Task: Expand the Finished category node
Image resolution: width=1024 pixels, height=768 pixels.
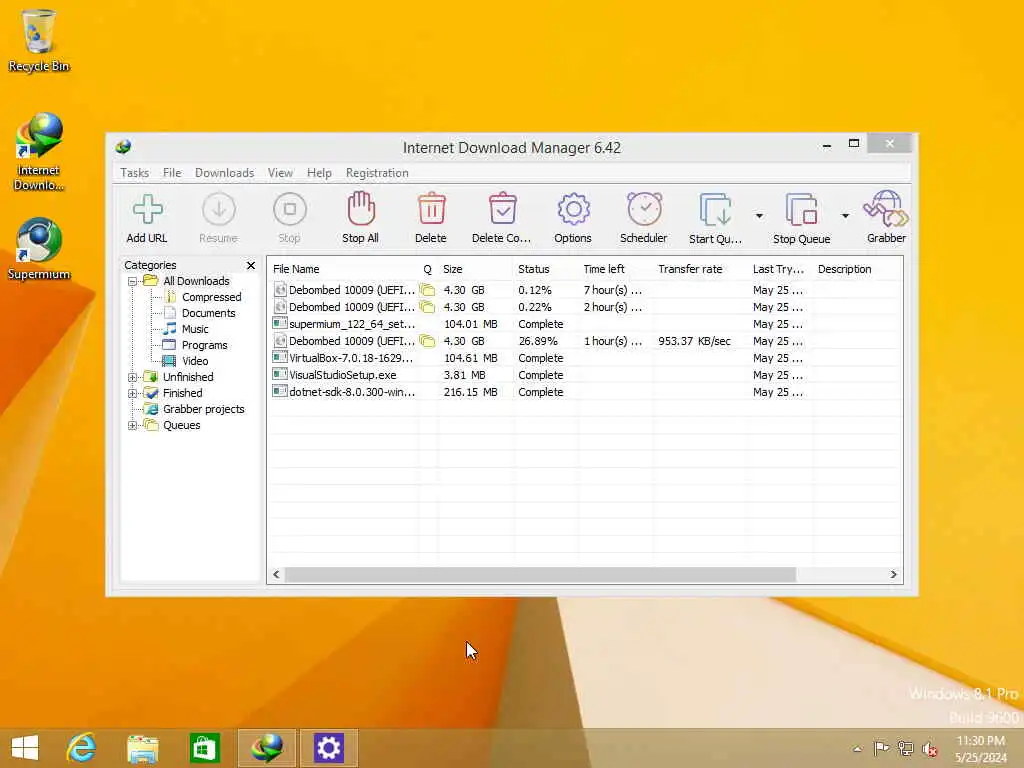Action: 133,393
